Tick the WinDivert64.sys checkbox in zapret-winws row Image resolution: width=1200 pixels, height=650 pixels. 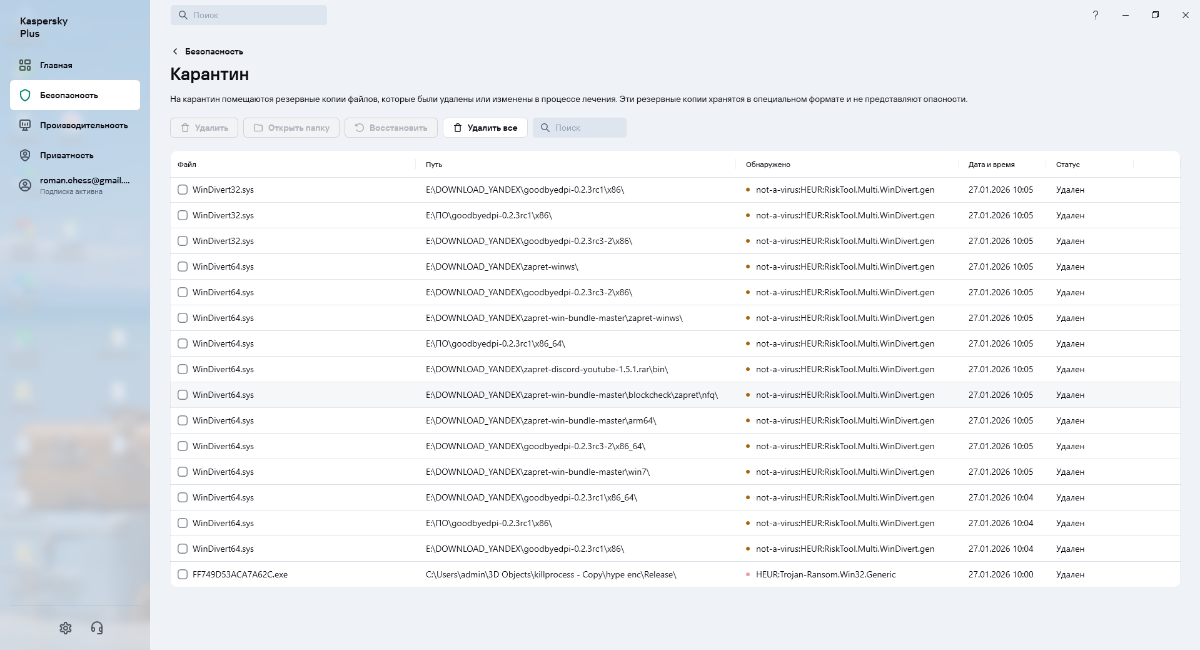(x=182, y=266)
